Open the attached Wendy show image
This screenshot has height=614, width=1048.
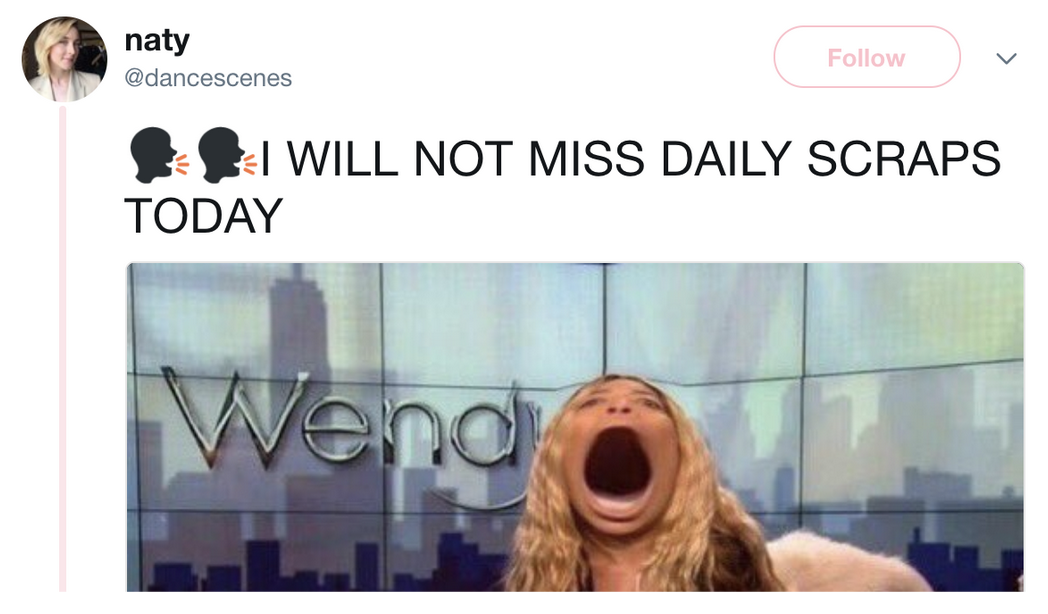coord(575,427)
